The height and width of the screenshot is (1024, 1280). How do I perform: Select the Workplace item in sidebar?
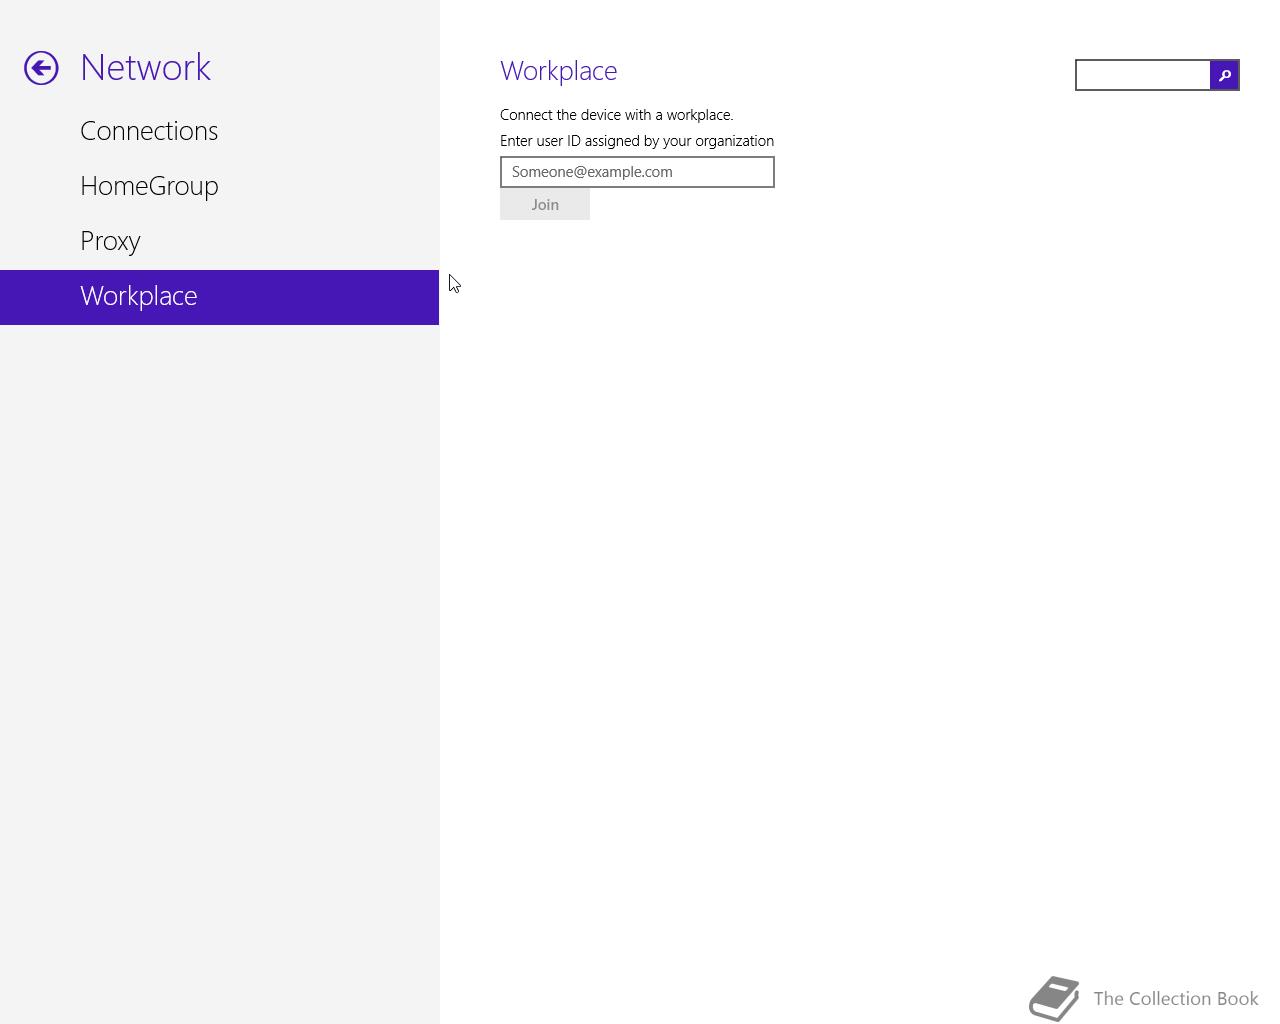coord(219,297)
